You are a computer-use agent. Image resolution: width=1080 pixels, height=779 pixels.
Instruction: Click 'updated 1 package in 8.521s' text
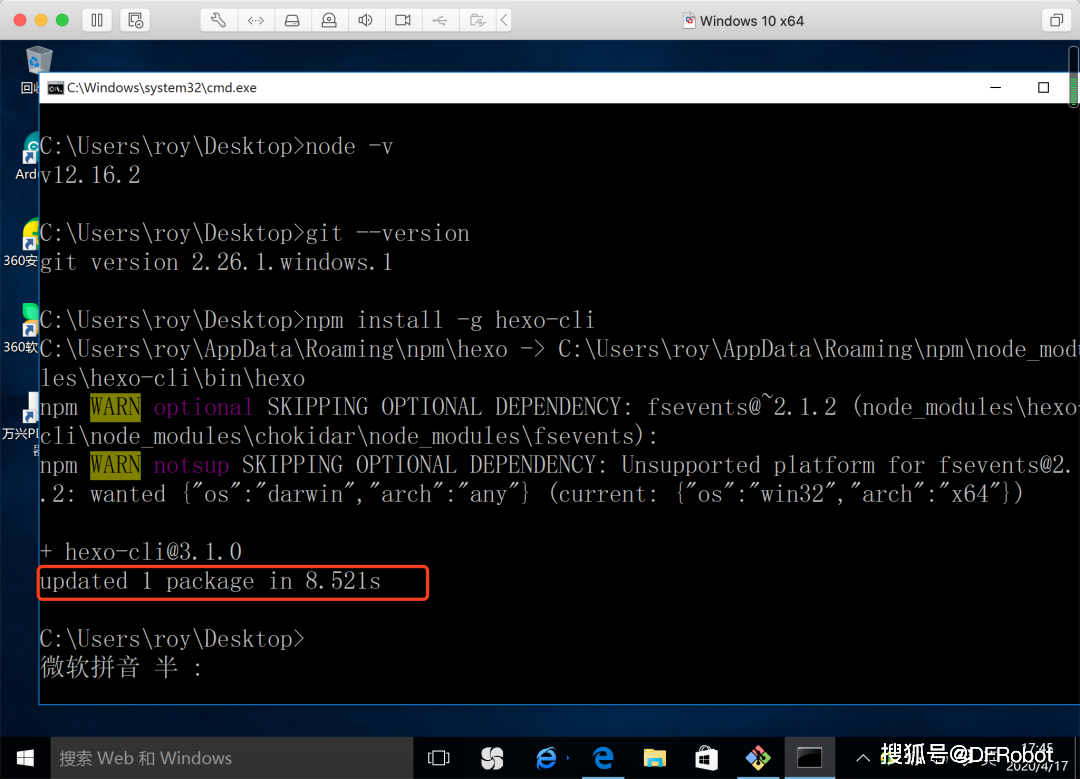(210, 581)
